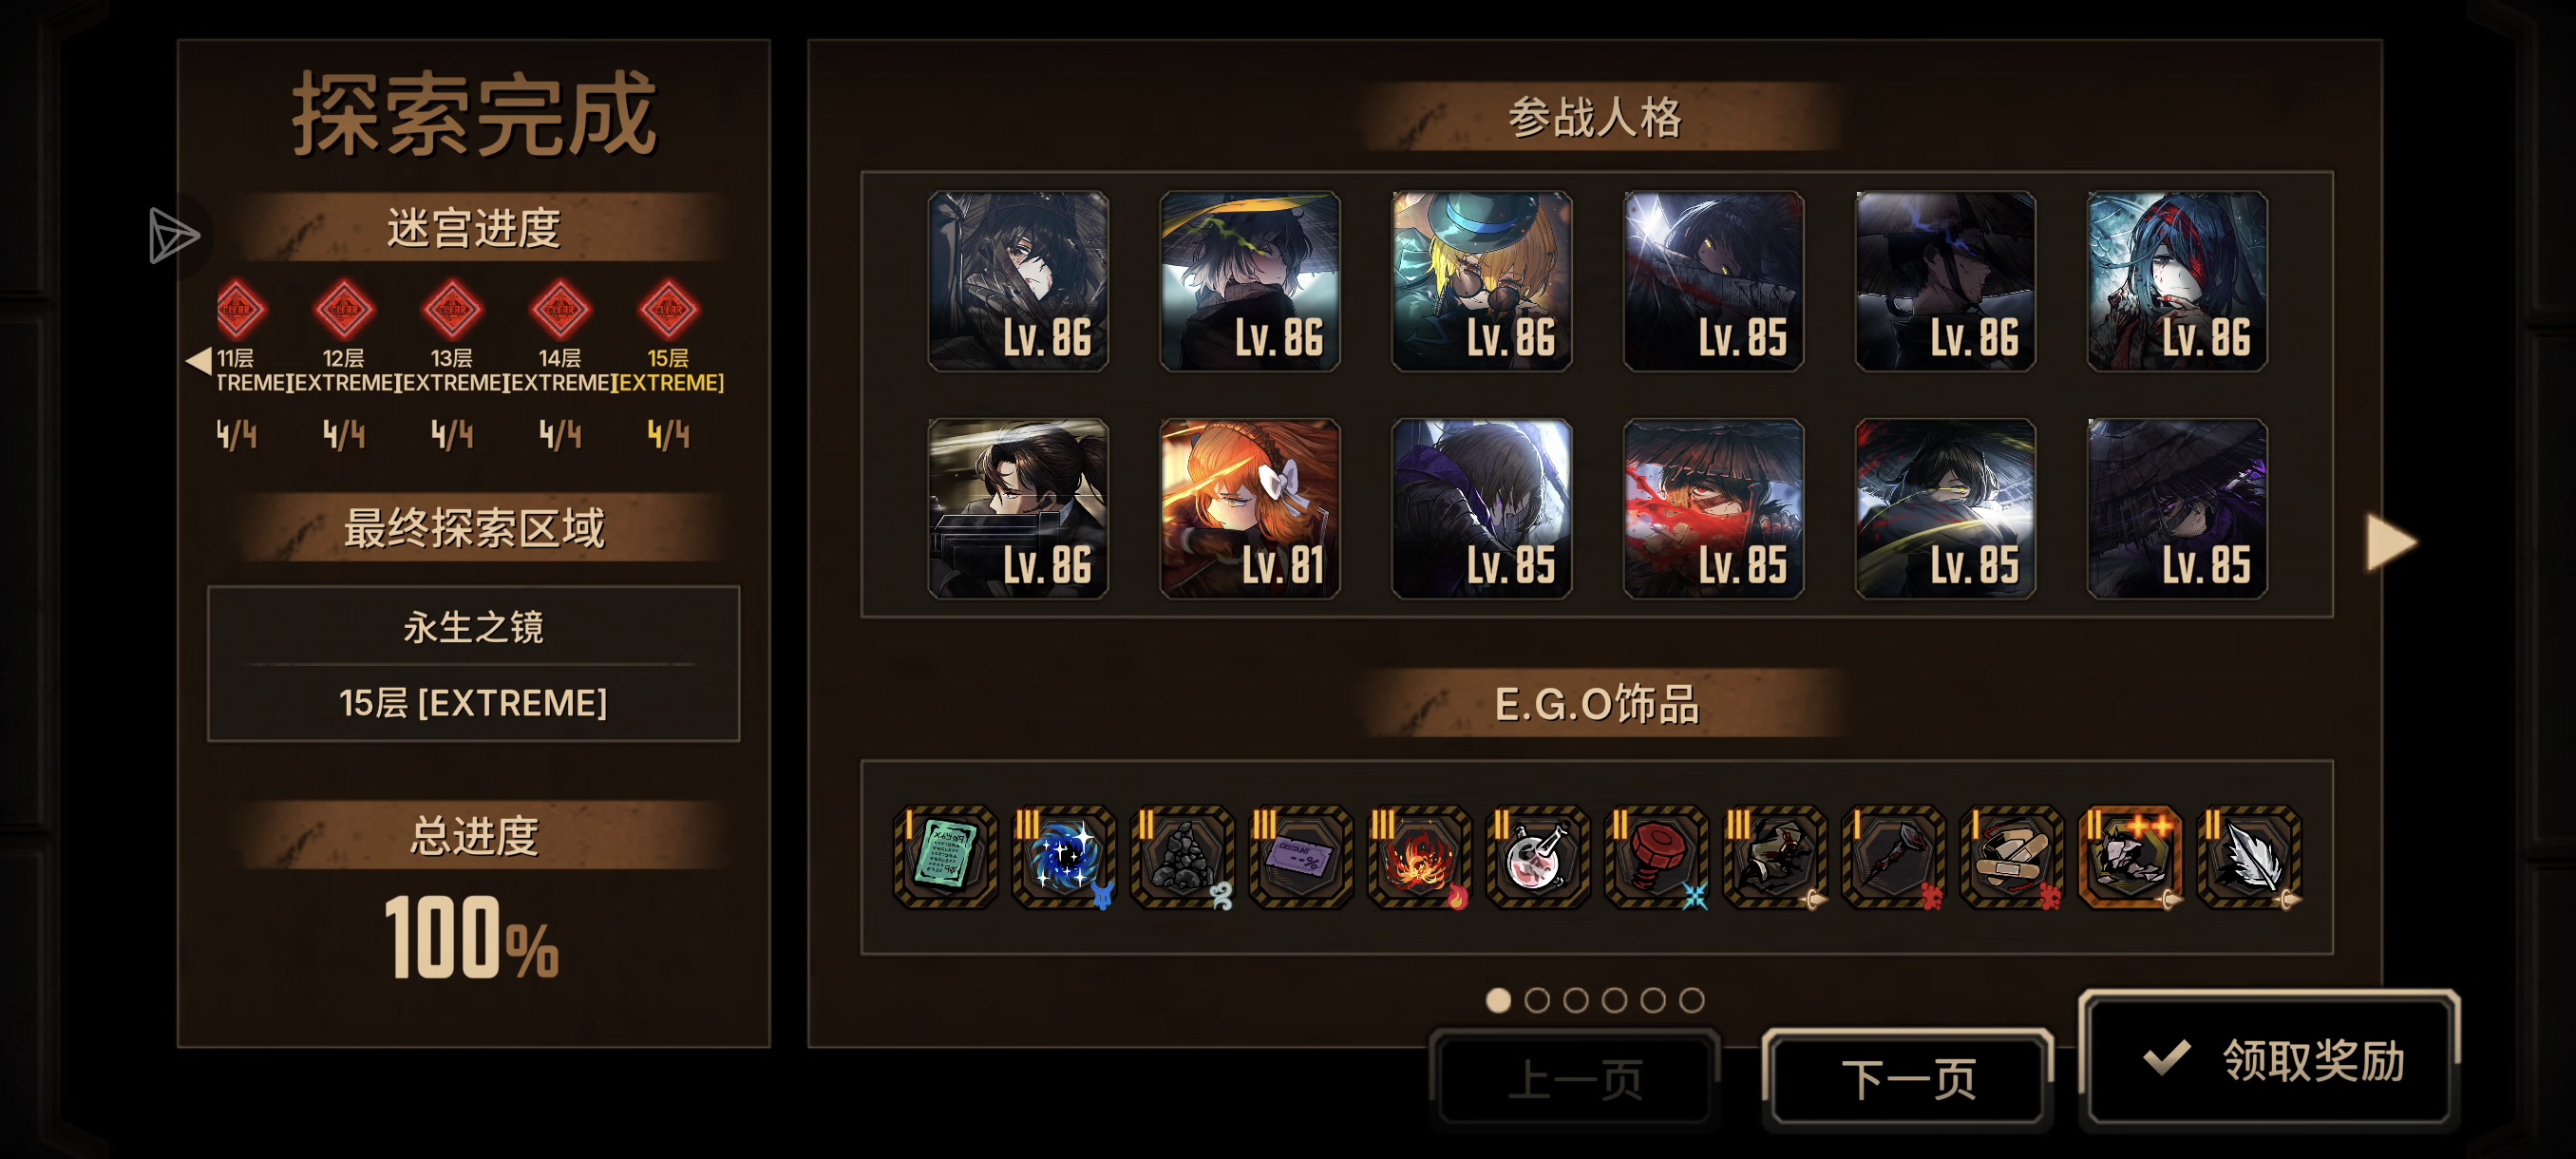This screenshot has height=1159, width=2576.
Task: Select the bandage E.G.O gift
Action: click(x=2012, y=857)
